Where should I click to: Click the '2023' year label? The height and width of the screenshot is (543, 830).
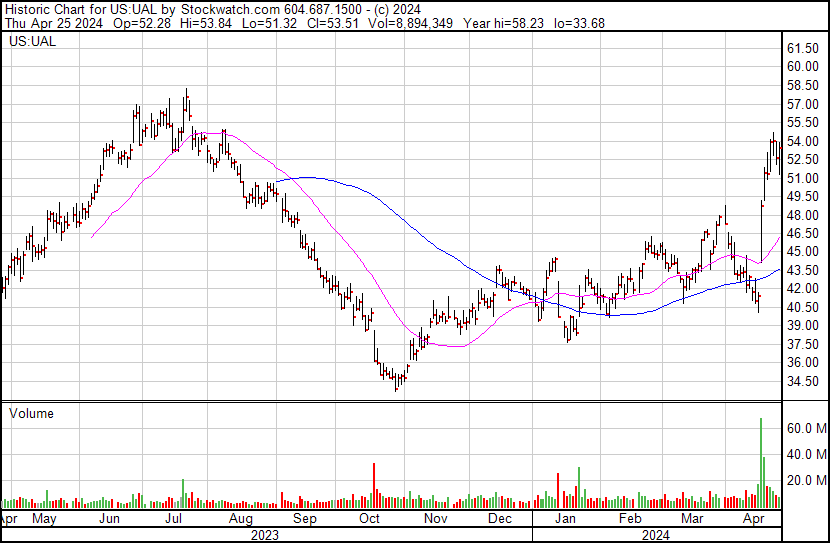point(265,535)
